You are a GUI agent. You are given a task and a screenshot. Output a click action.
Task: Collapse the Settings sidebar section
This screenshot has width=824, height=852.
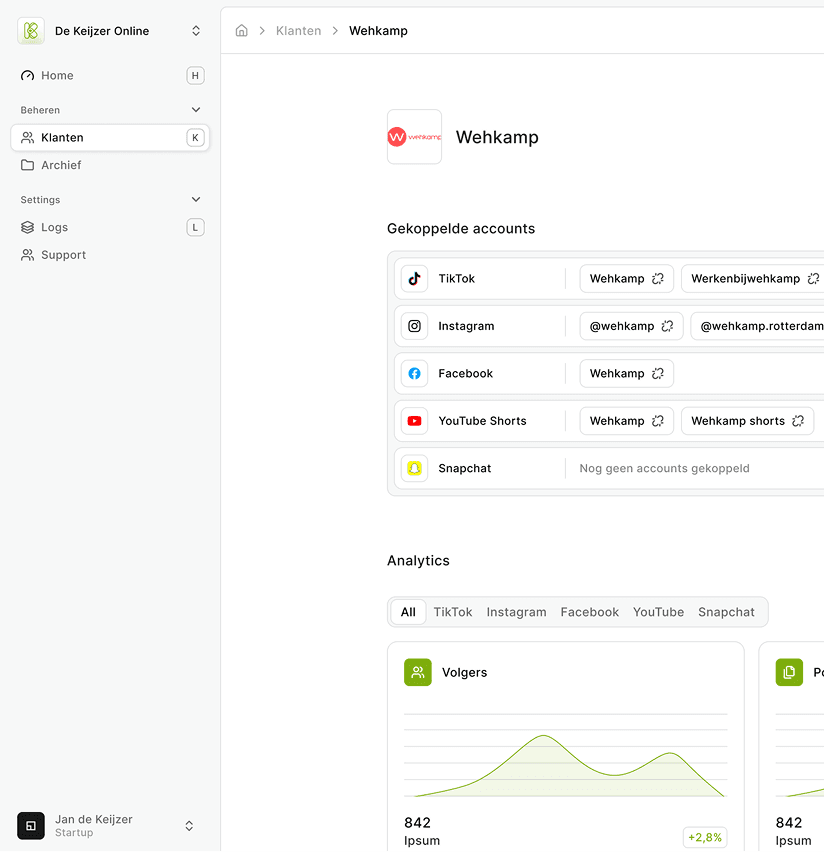click(x=196, y=200)
